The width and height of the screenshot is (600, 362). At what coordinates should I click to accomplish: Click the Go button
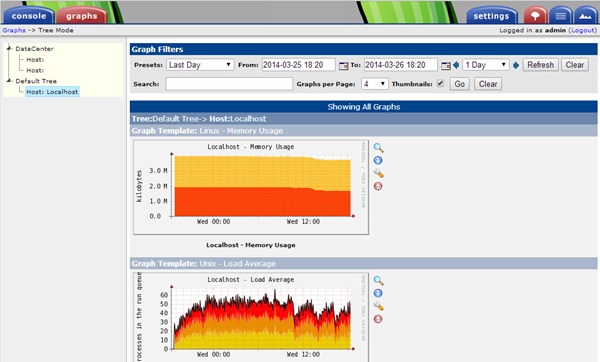[x=460, y=84]
